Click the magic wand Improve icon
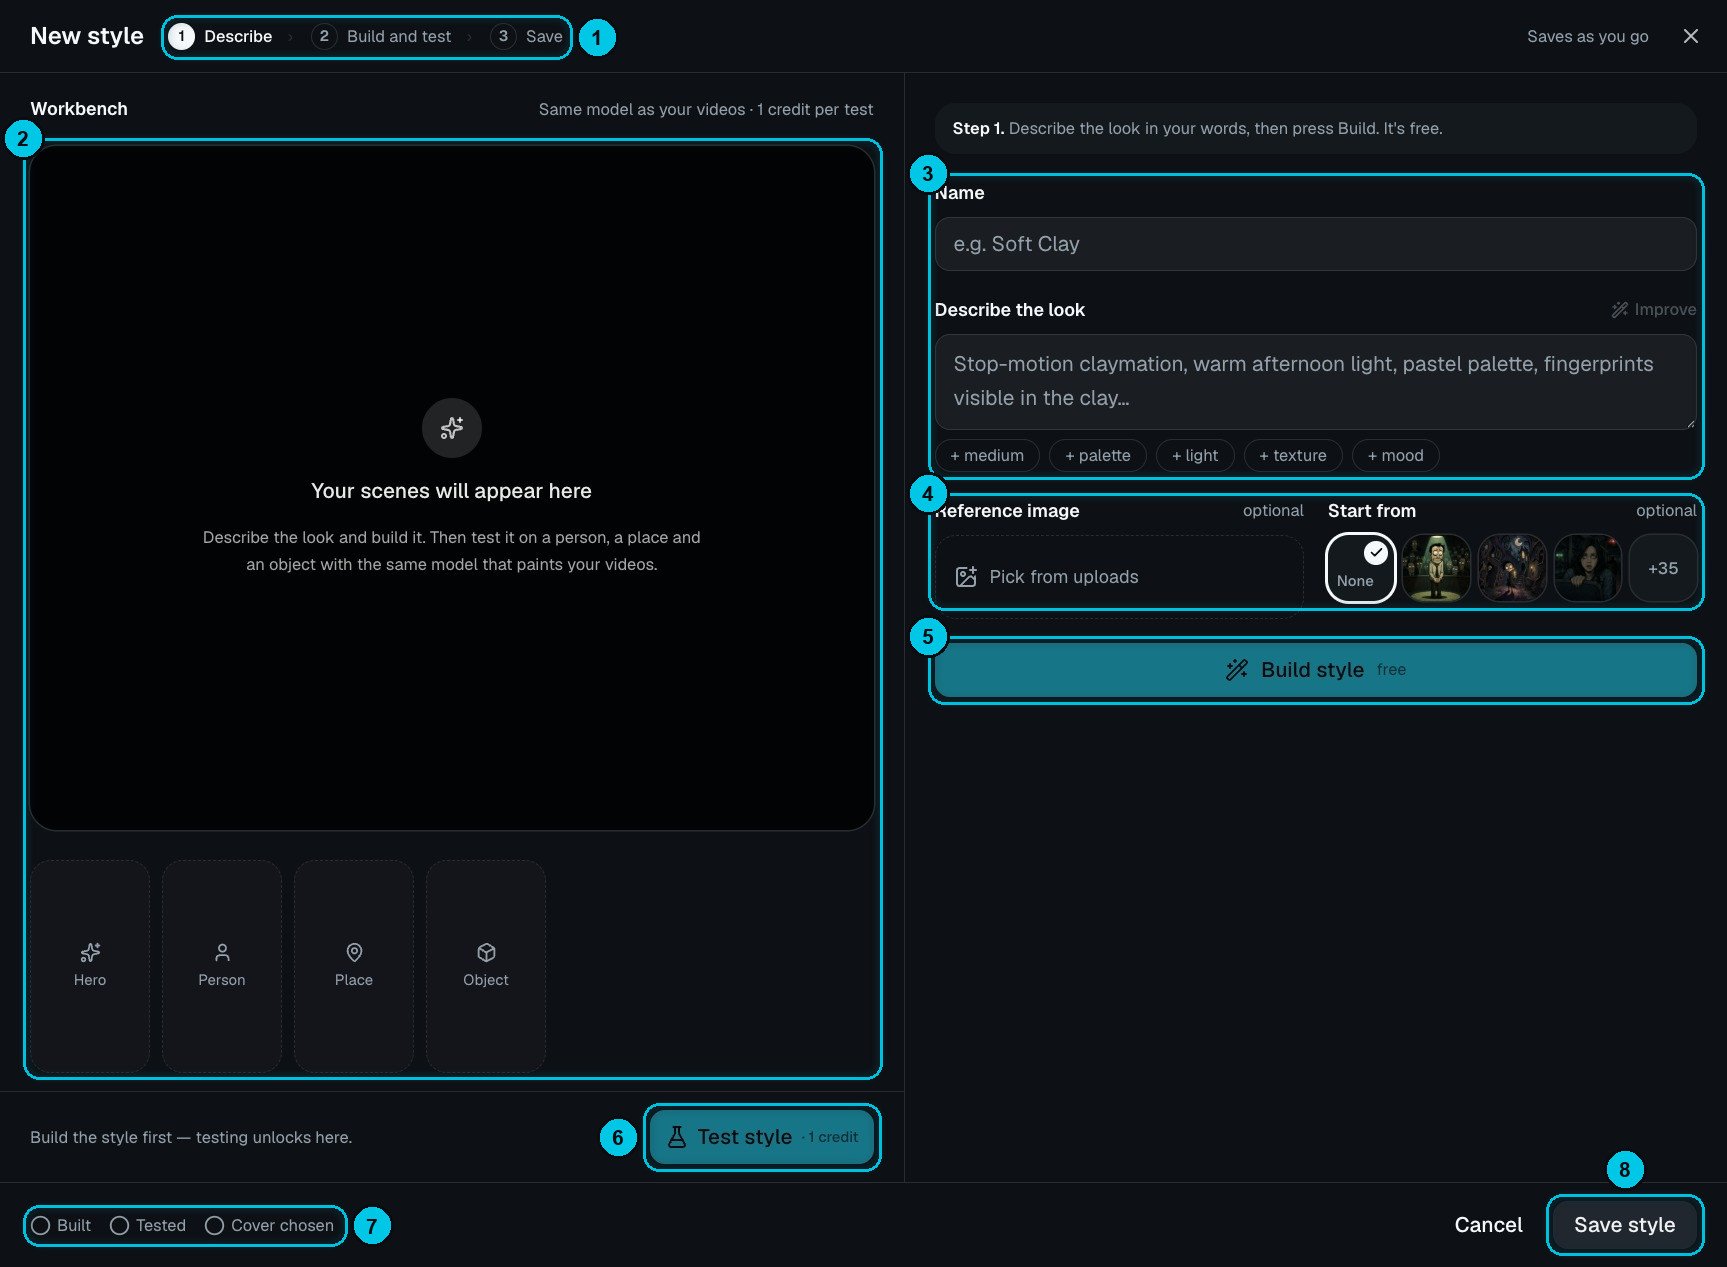This screenshot has height=1267, width=1727. point(1619,310)
